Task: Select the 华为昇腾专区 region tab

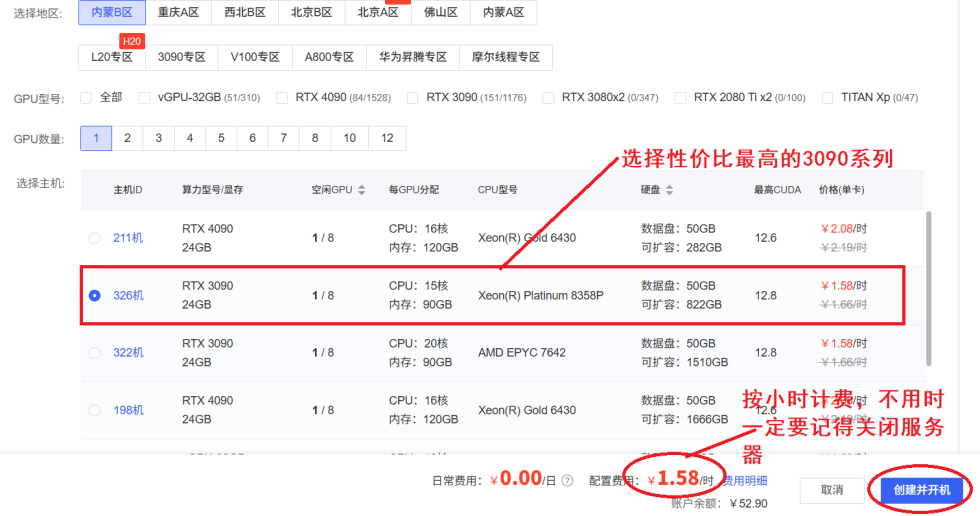Action: click(412, 57)
